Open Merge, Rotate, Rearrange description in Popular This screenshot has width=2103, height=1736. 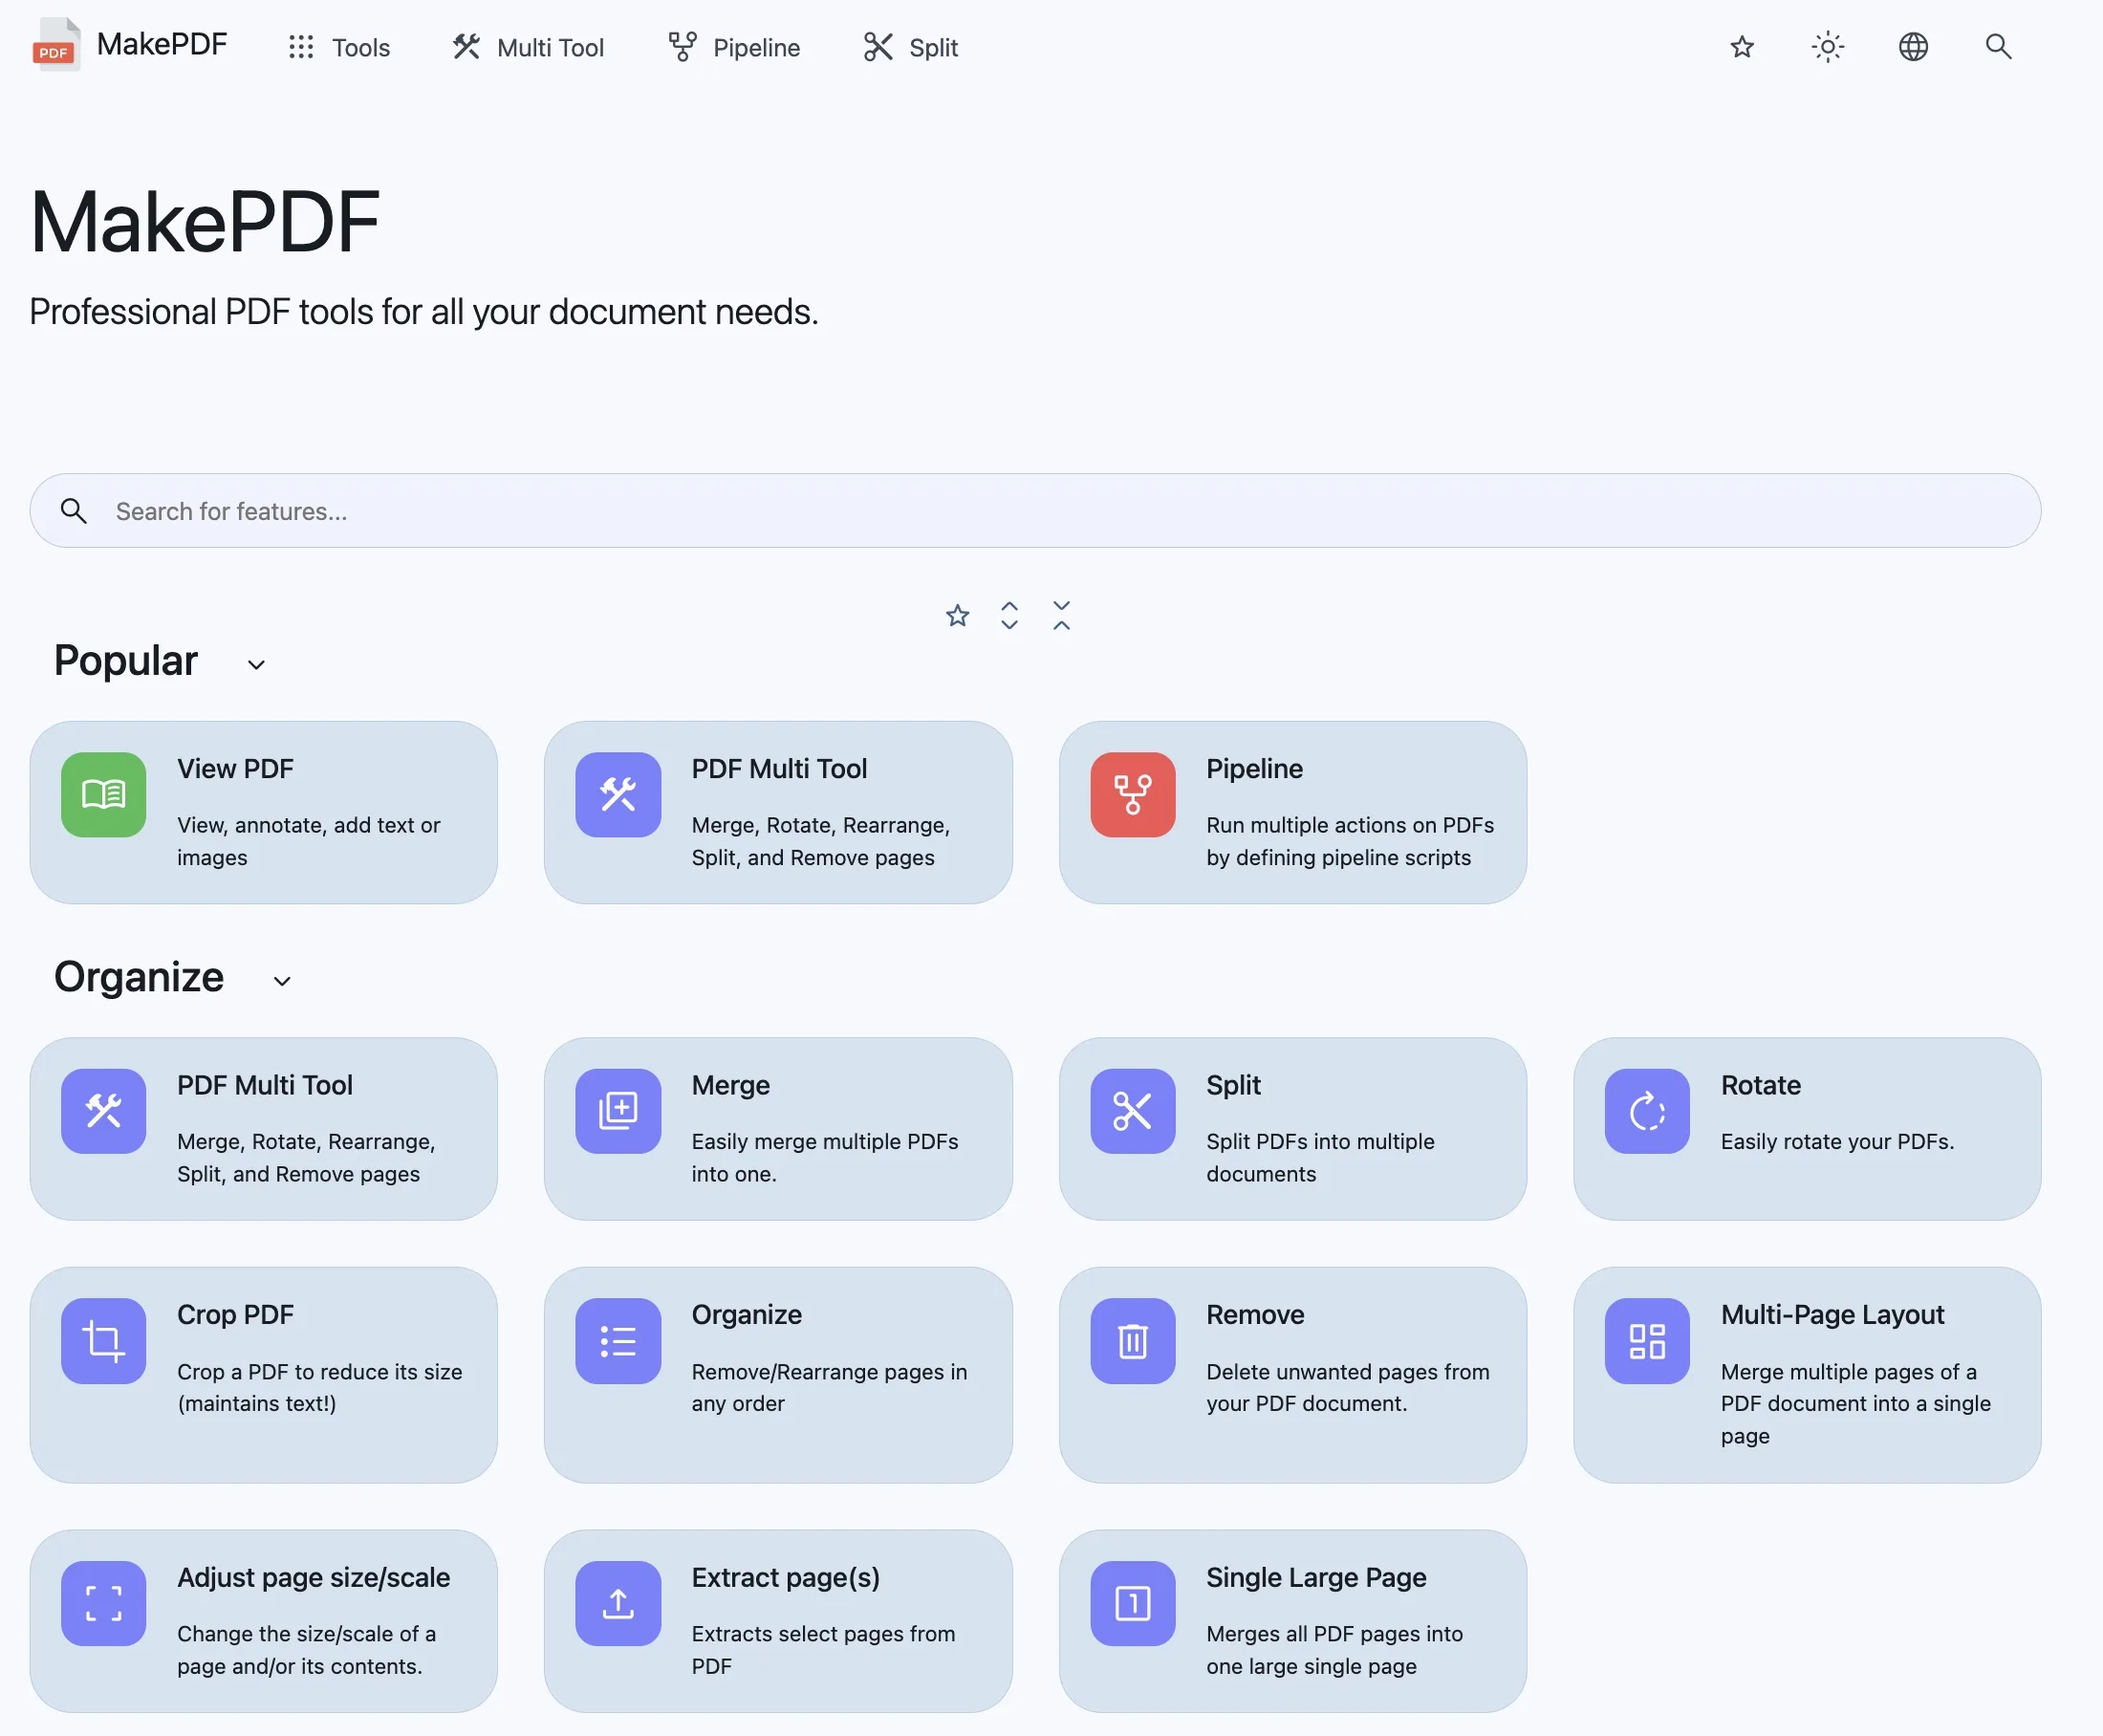click(x=820, y=841)
